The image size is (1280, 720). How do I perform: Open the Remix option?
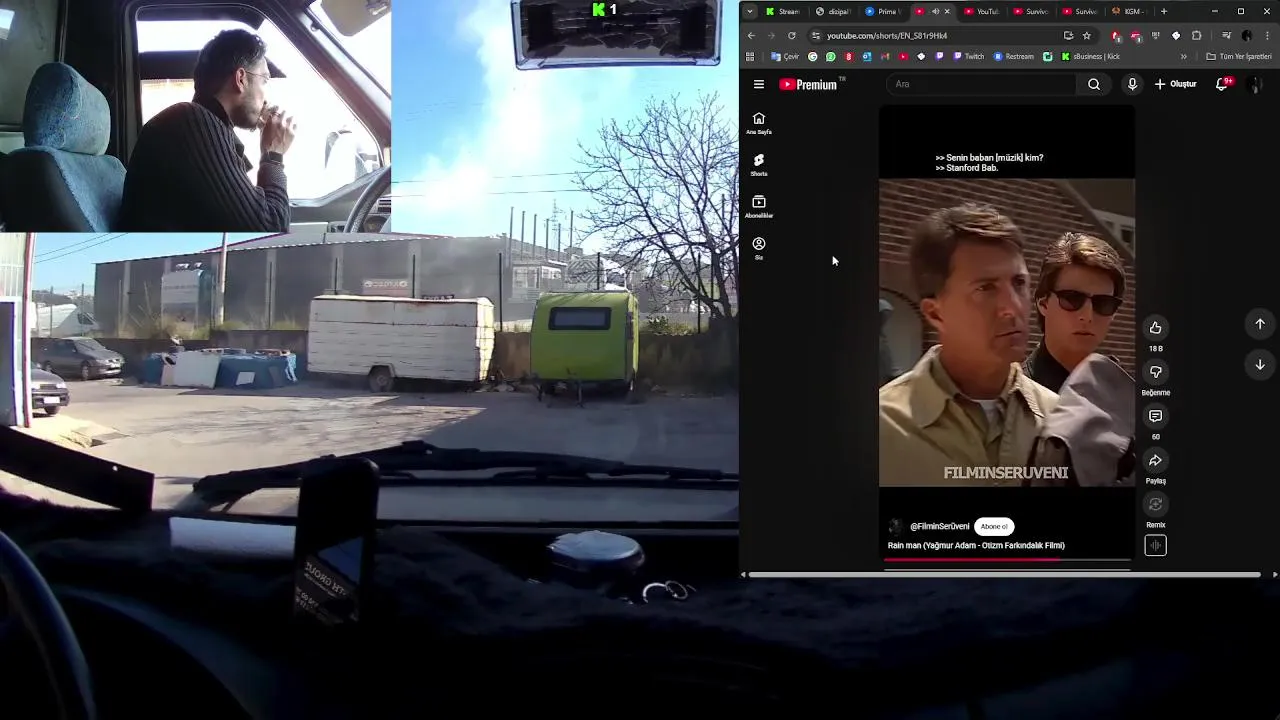tap(1155, 504)
